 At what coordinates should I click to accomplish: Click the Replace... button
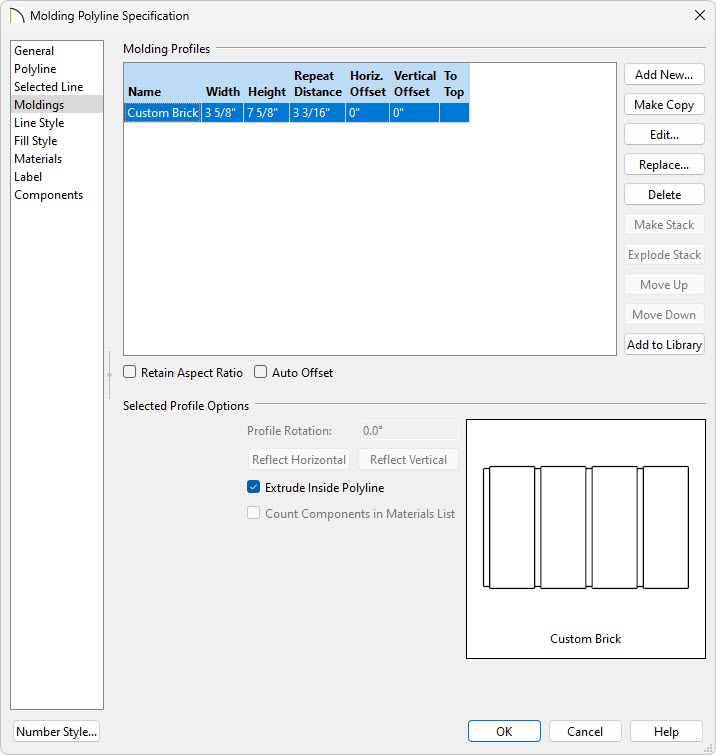click(x=664, y=165)
